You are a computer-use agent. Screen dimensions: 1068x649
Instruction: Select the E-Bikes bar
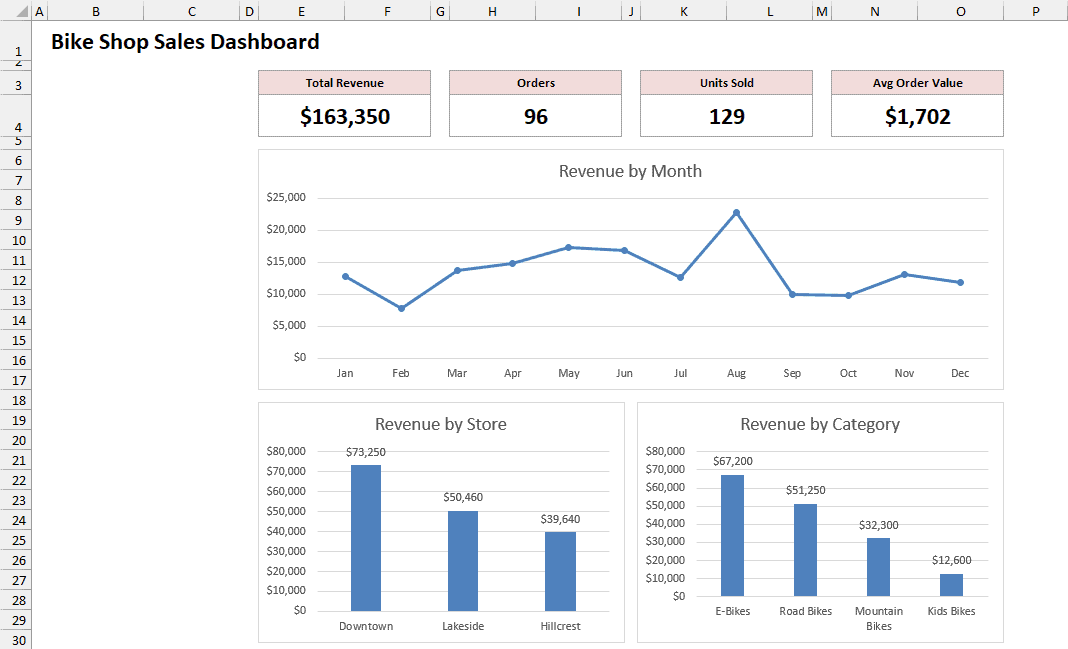coord(732,535)
